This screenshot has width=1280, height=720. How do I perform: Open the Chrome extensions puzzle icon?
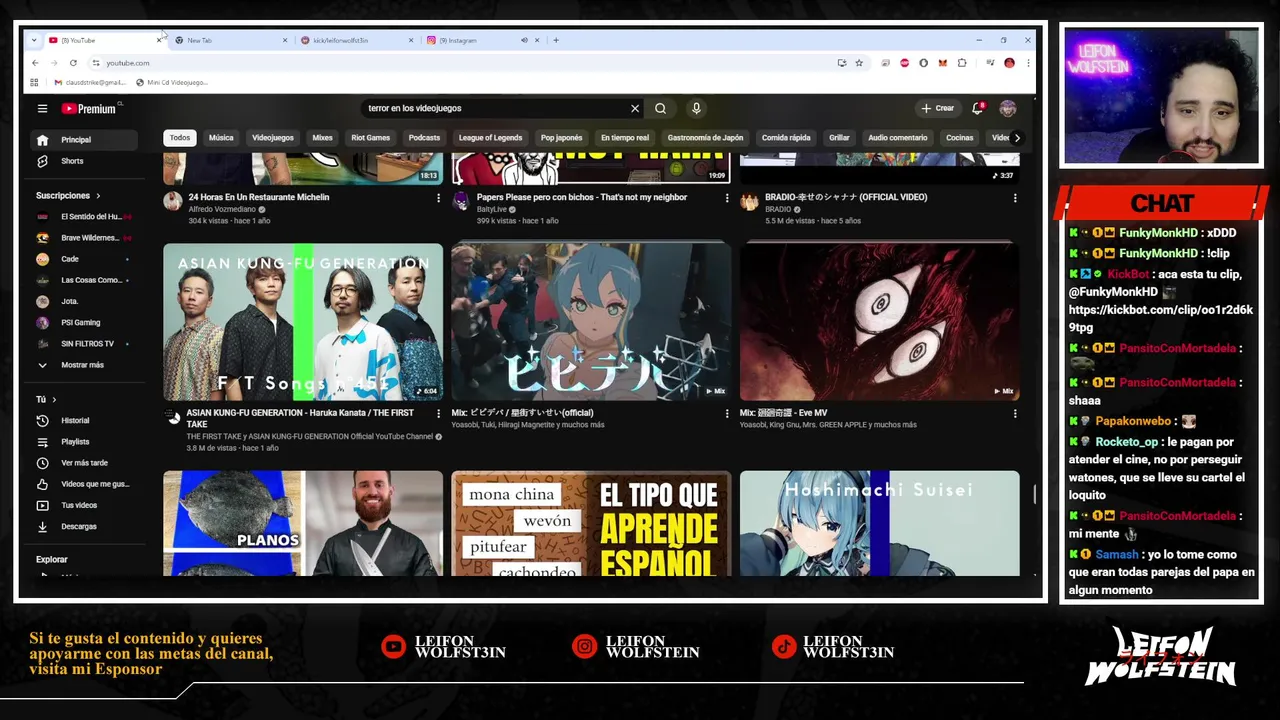tap(962, 63)
